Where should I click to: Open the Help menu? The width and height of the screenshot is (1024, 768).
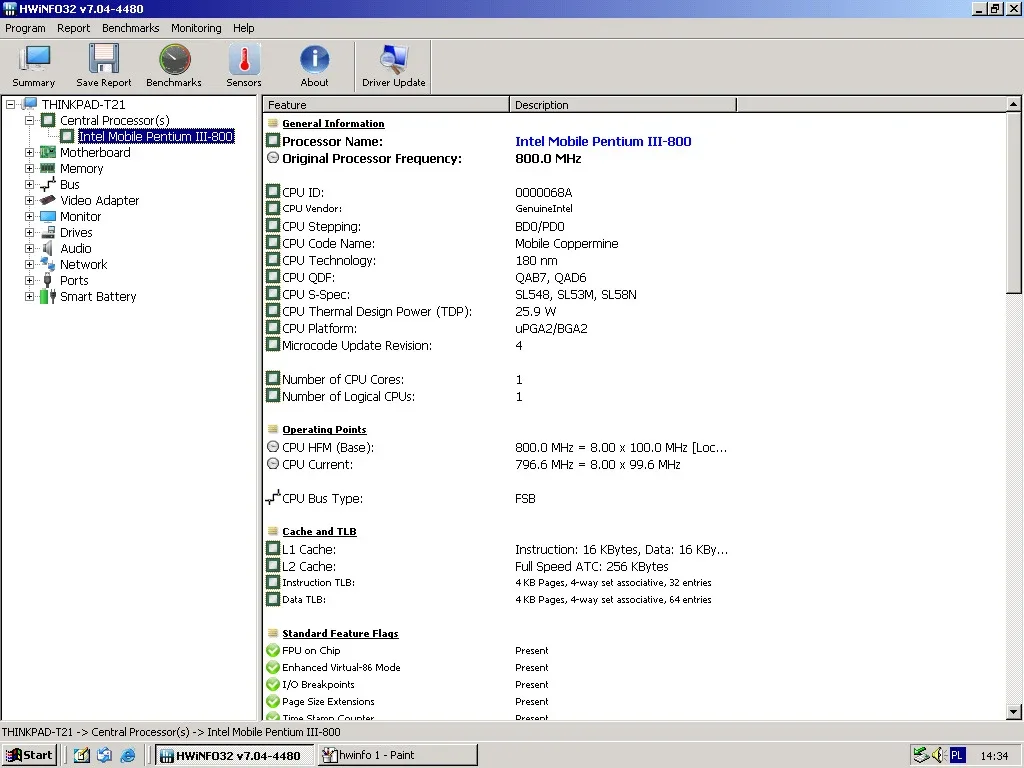pyautogui.click(x=244, y=28)
